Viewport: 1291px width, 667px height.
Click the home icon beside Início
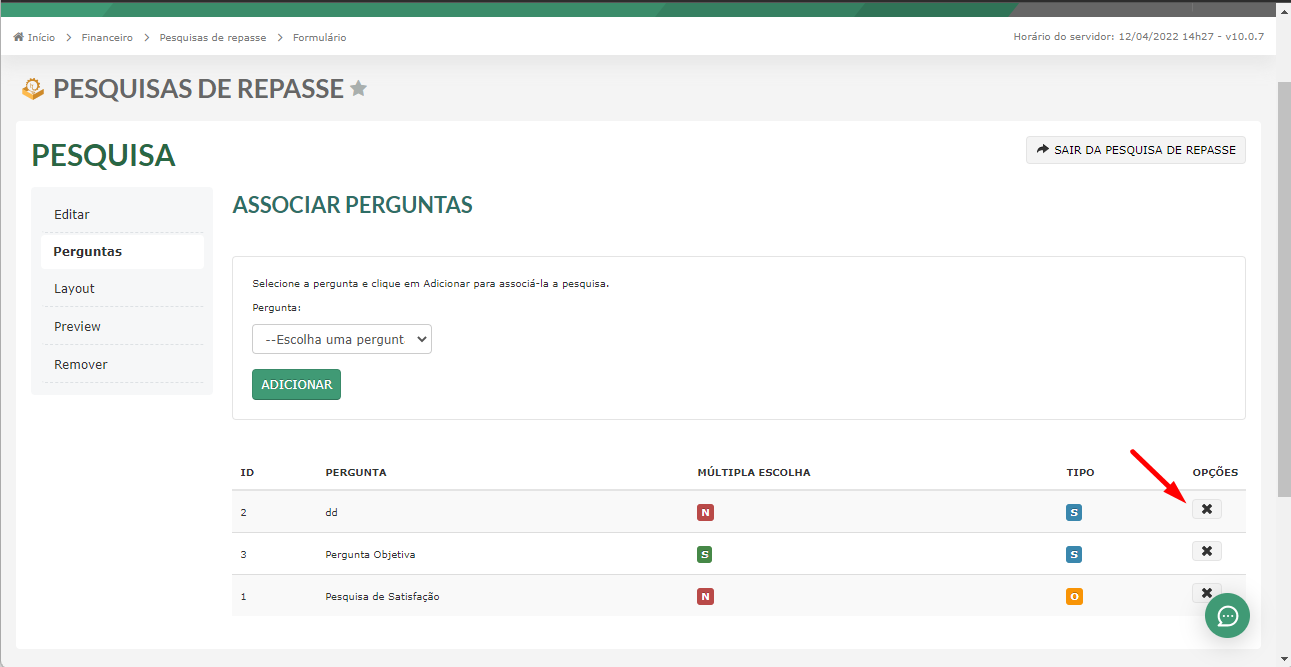click(x=18, y=37)
